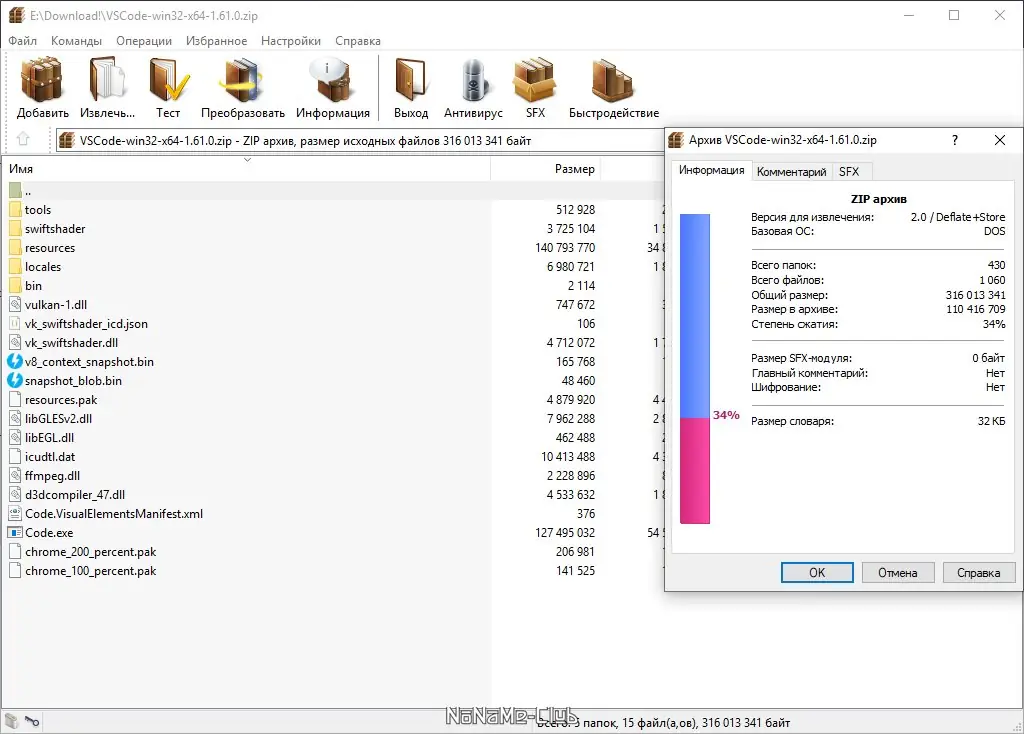Open the Избранное menu
The height and width of the screenshot is (734, 1024).
click(217, 40)
